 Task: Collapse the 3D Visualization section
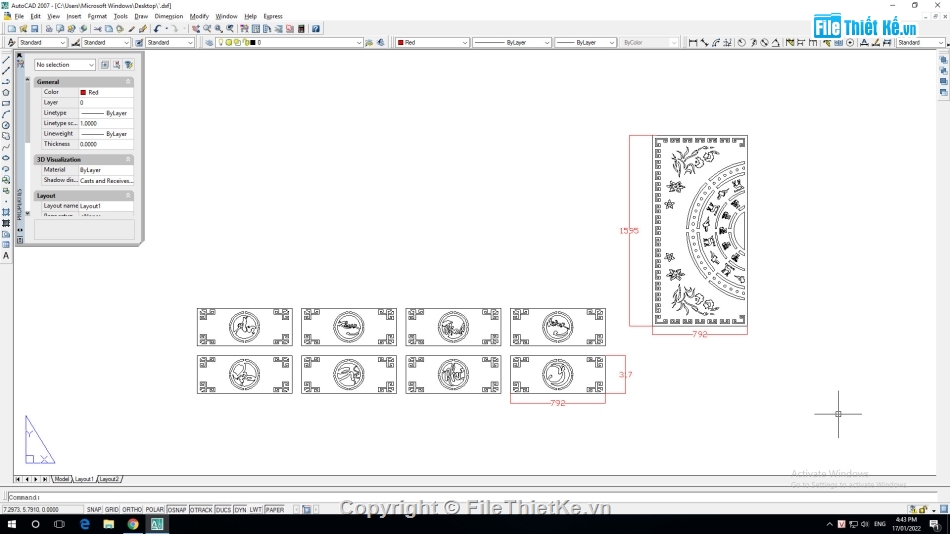pos(128,159)
